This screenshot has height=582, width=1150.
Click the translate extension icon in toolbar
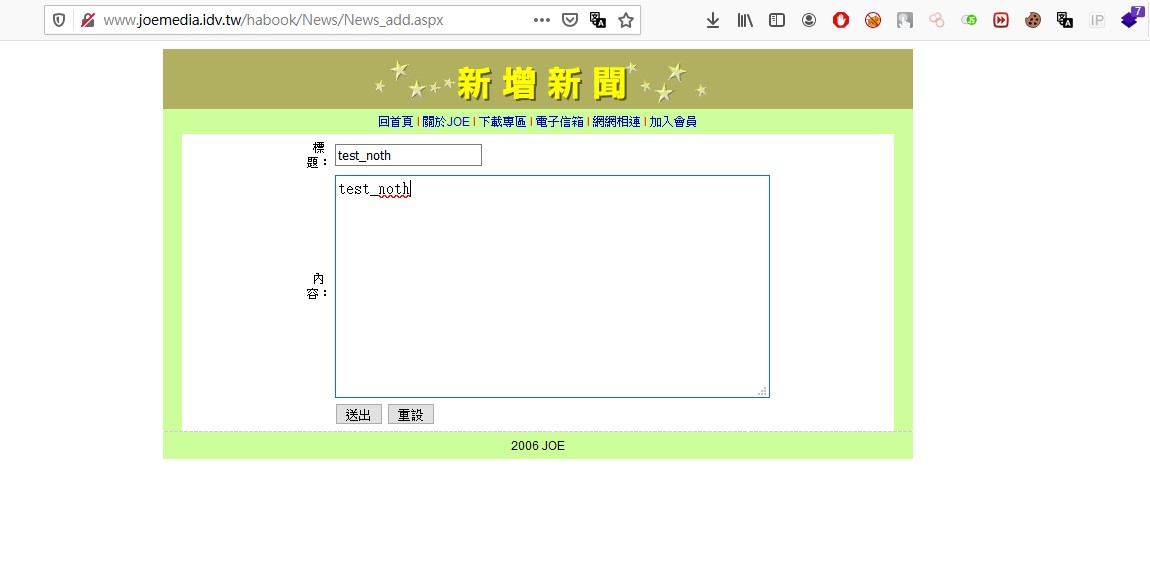tap(1065, 21)
